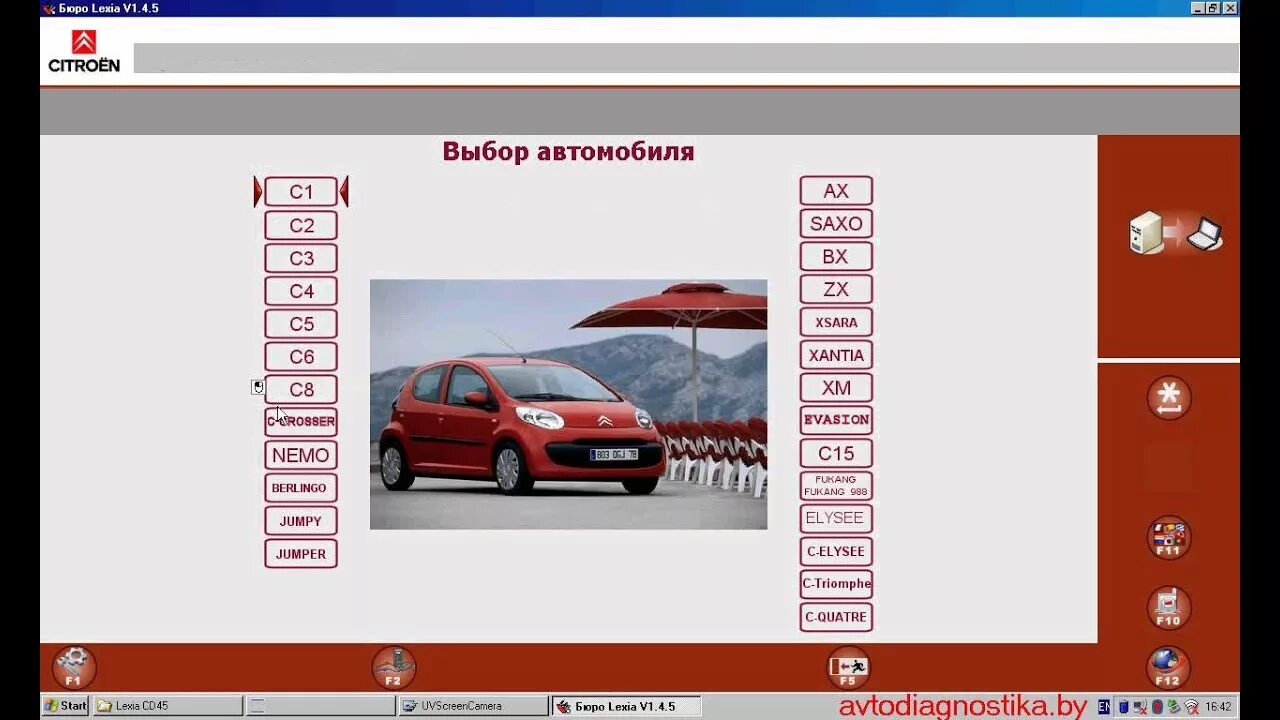Click the F1 gear icon at bottom
1280x720 pixels.
pos(74,668)
